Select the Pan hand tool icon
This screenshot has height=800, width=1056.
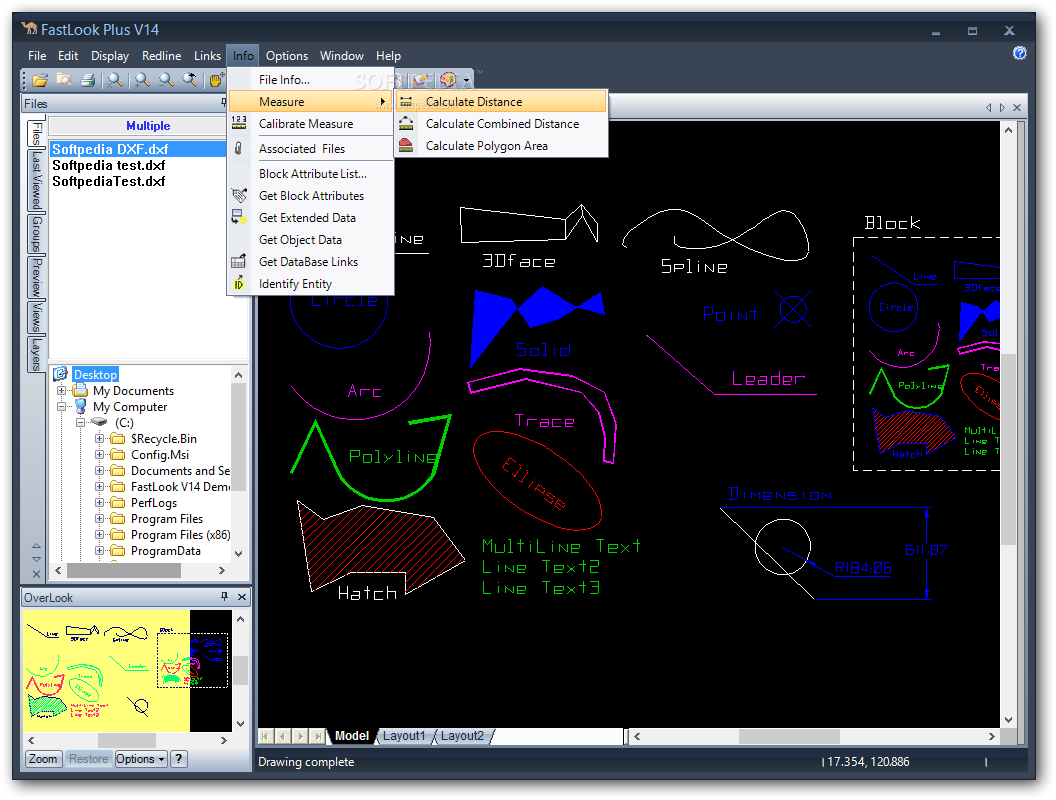pyautogui.click(x=216, y=80)
